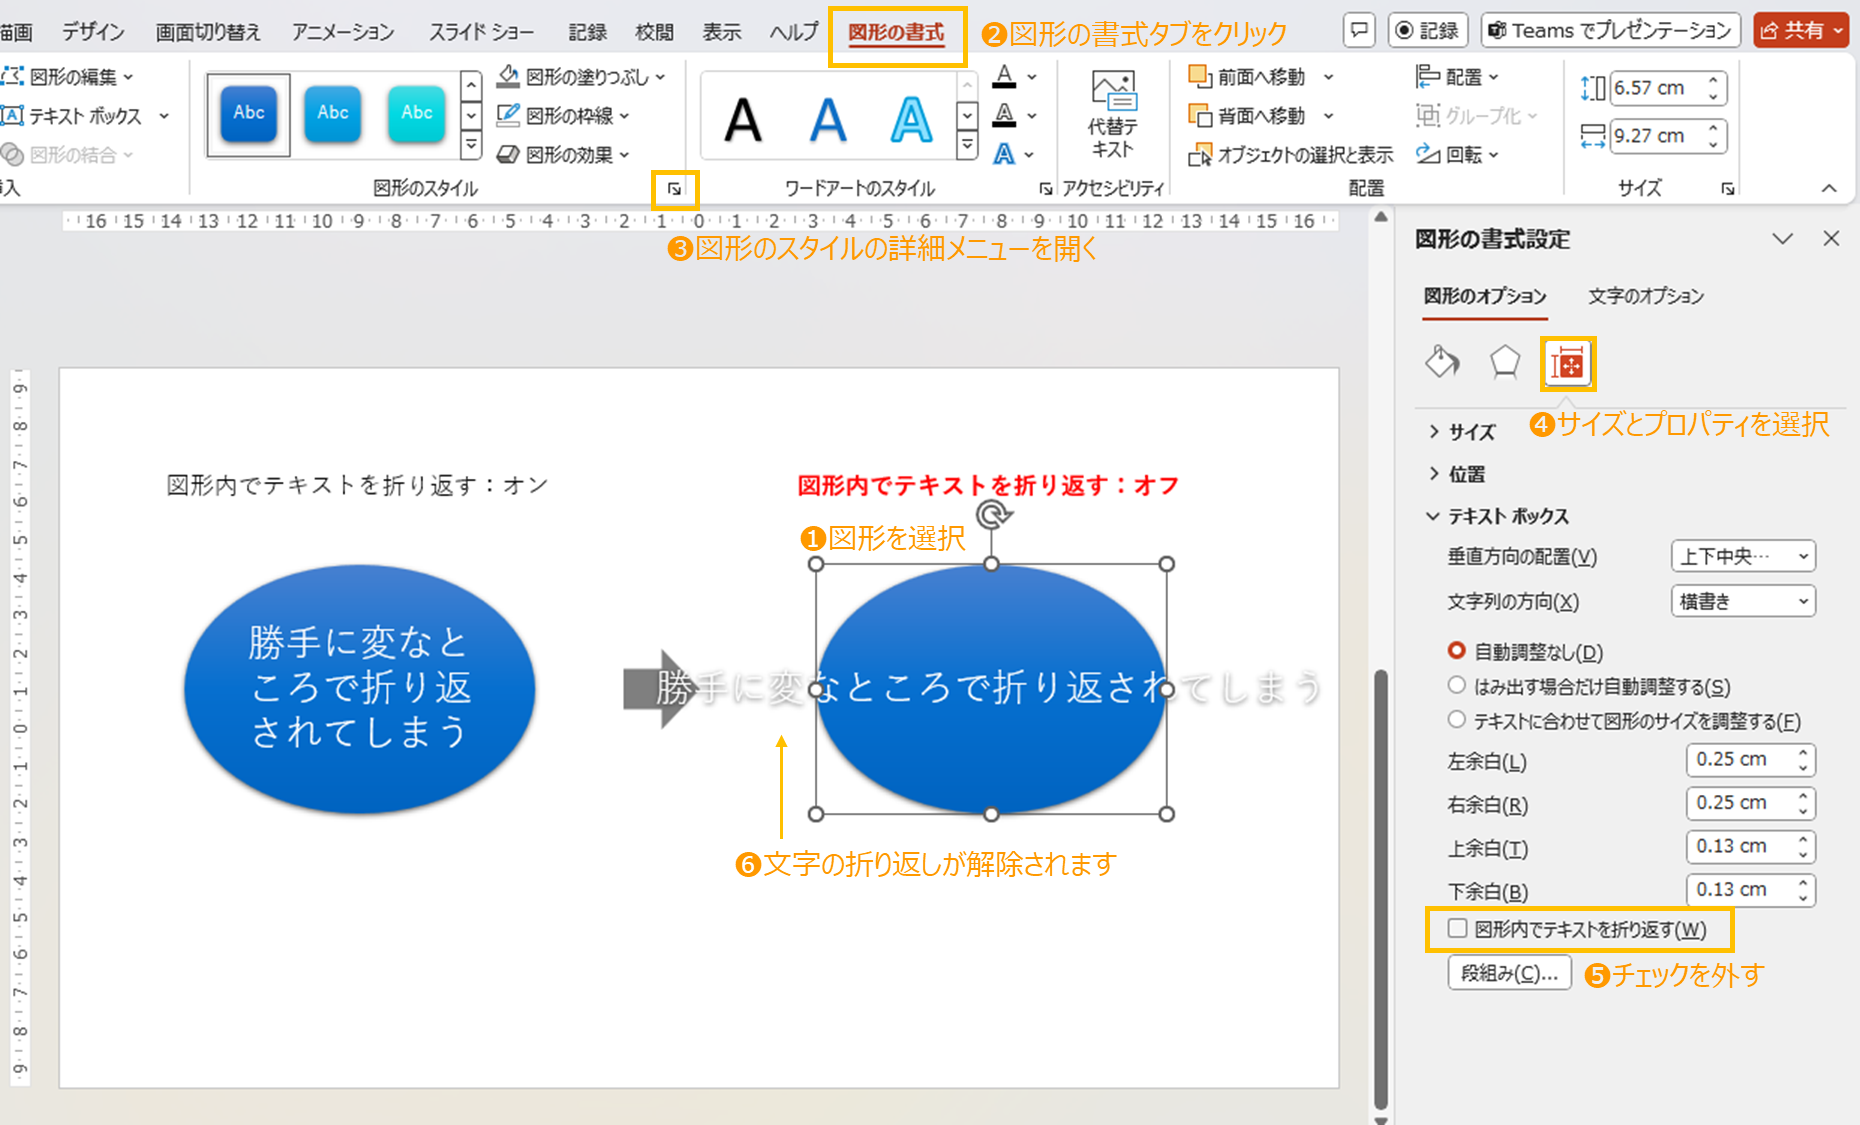This screenshot has height=1125, width=1860.
Task: Click the comments speech bubble icon
Action: pyautogui.click(x=1359, y=30)
